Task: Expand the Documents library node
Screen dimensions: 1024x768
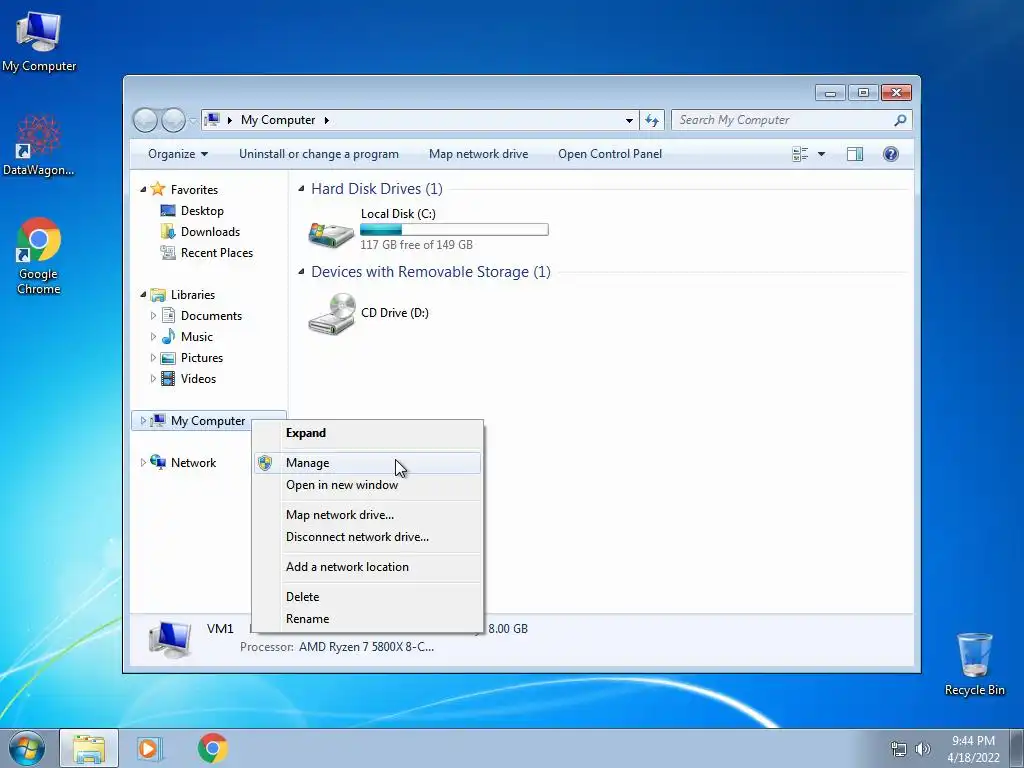Action: pos(153,315)
